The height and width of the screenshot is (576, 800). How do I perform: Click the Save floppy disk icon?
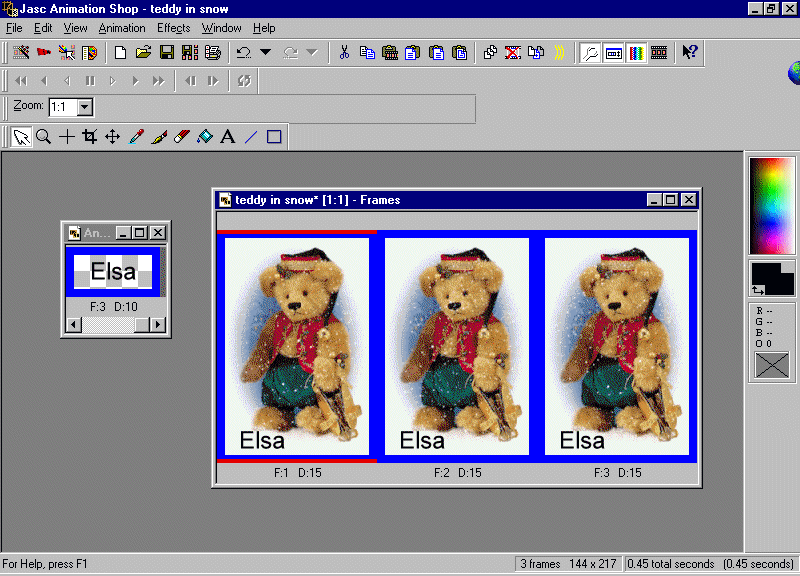tap(167, 52)
